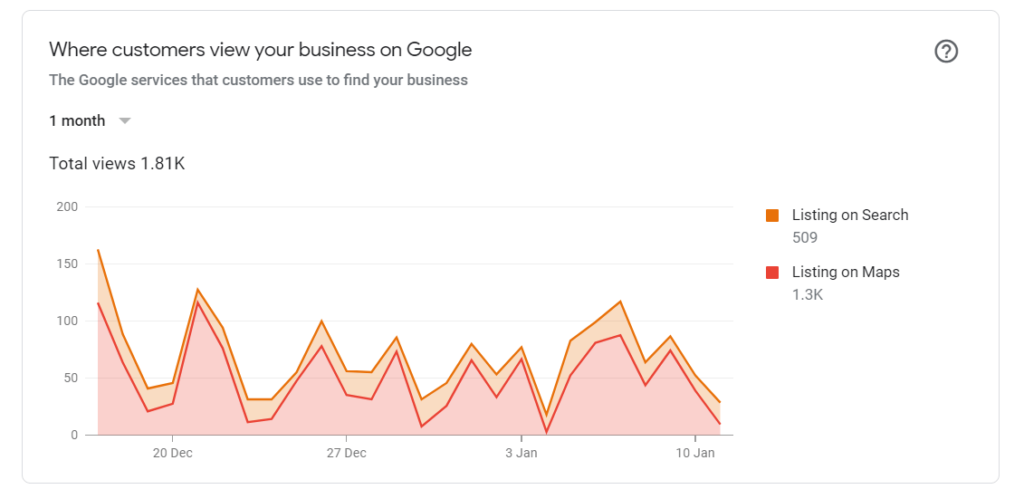Click the chart title heading text
Image resolution: width=1024 pixels, height=489 pixels.
[x=261, y=50]
